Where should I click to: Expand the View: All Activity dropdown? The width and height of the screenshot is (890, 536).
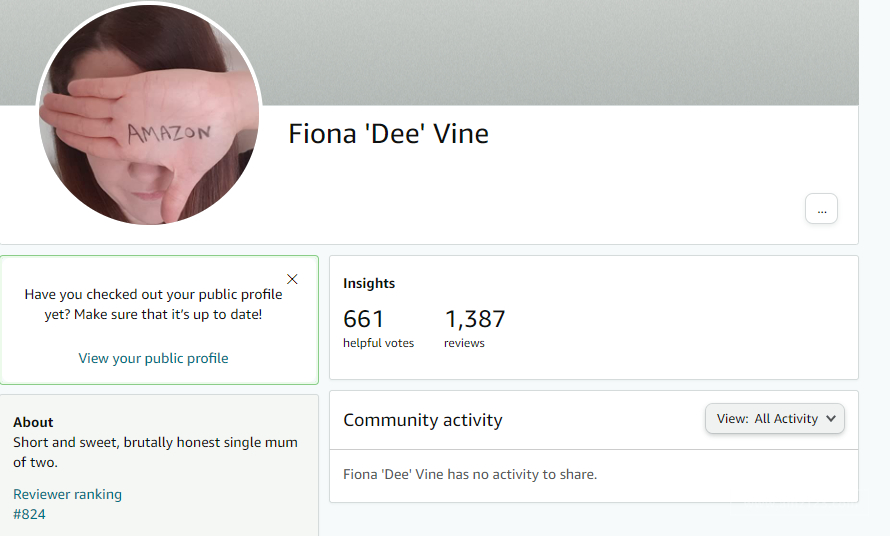[x=775, y=418]
